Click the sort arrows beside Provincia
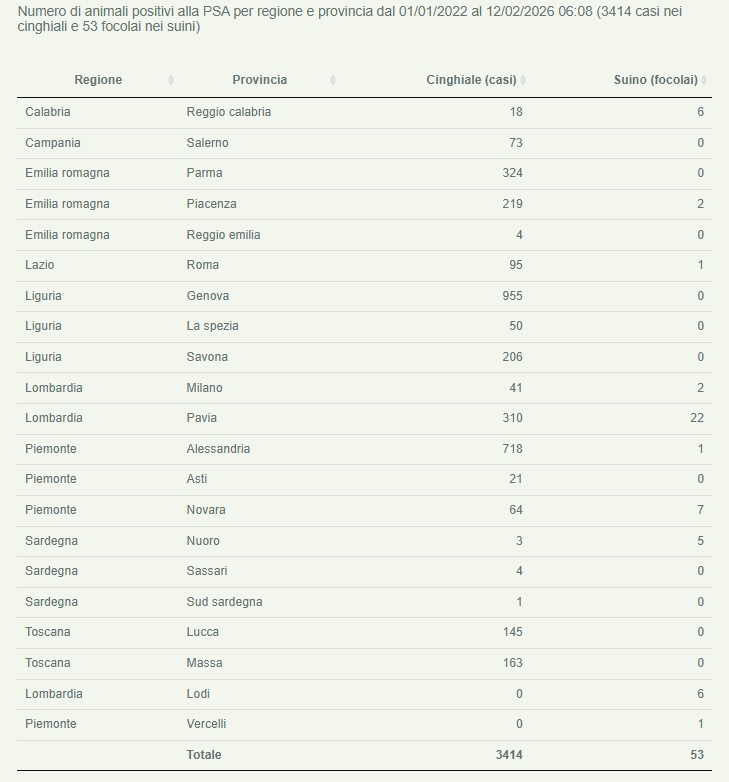This screenshot has width=729, height=782. coord(332,80)
